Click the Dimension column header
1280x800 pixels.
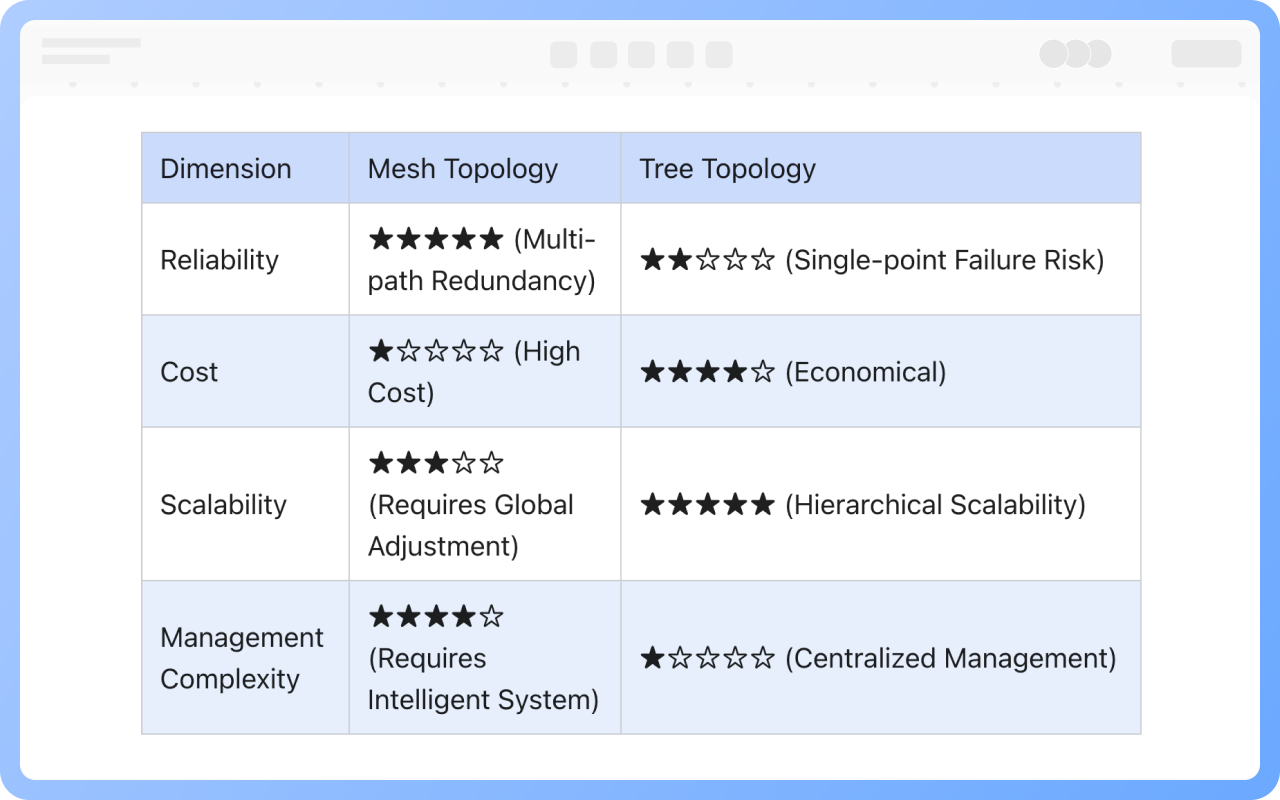coord(226,168)
